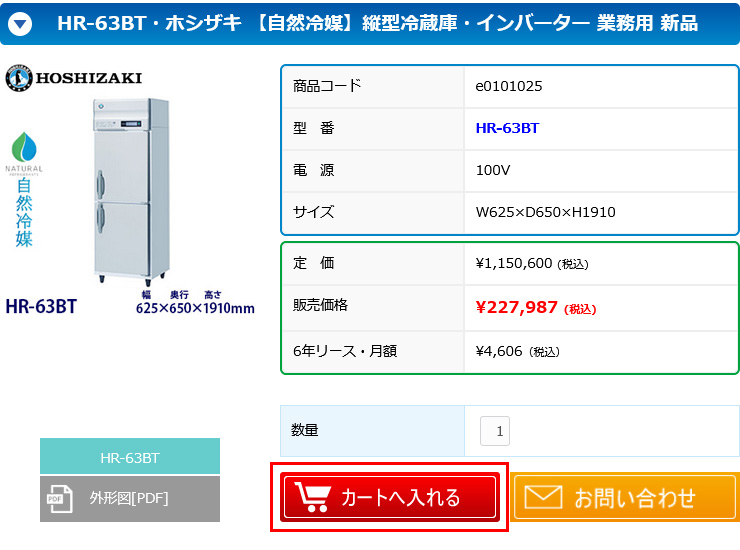Click the natural refrigerant leaf-drop icon

[x=24, y=147]
